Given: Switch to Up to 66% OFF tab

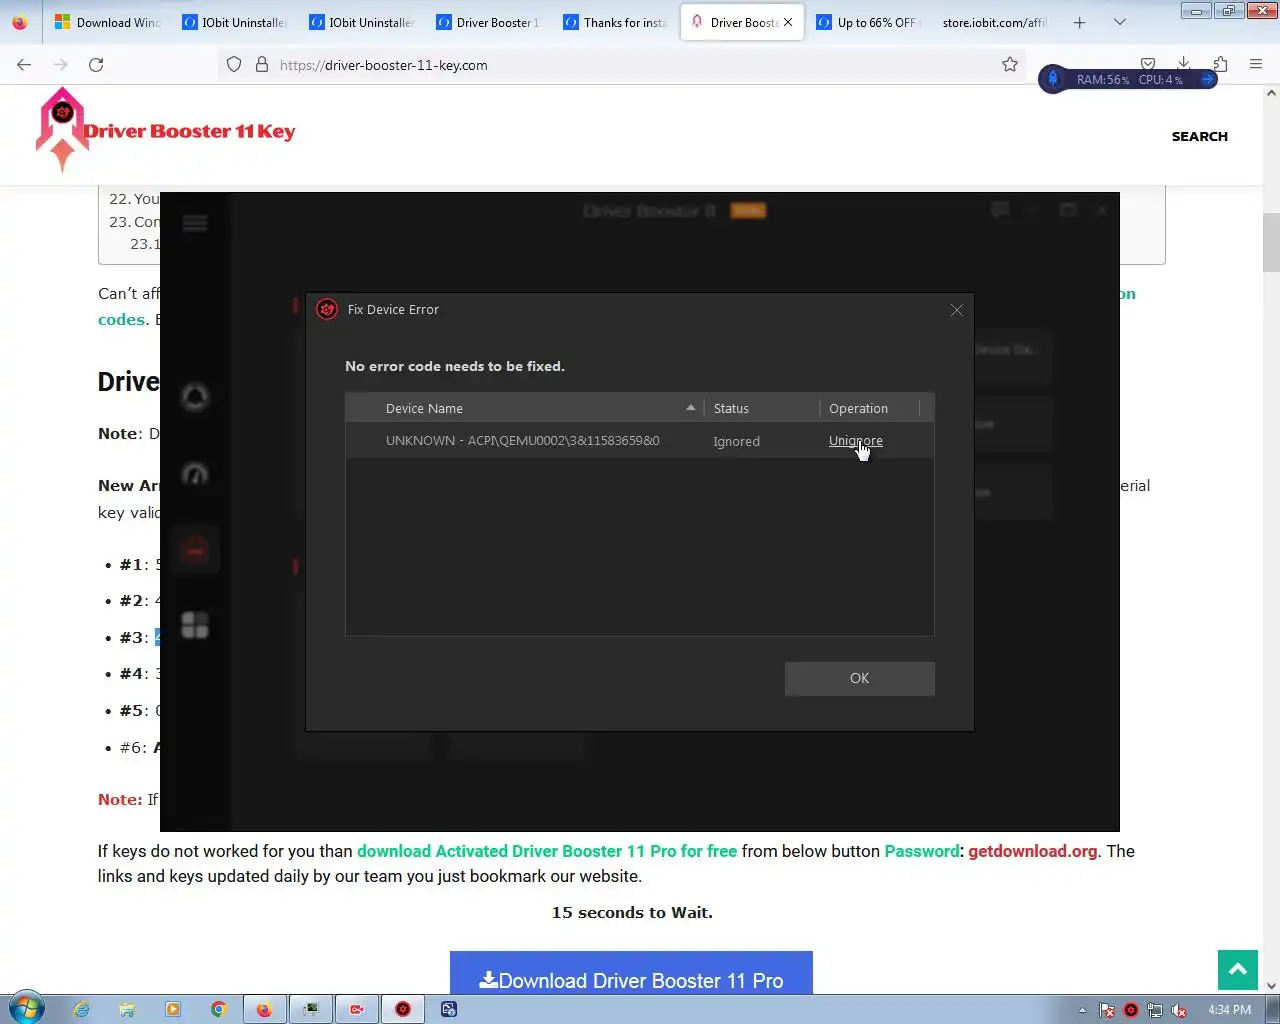Looking at the screenshot, I should coord(867,22).
